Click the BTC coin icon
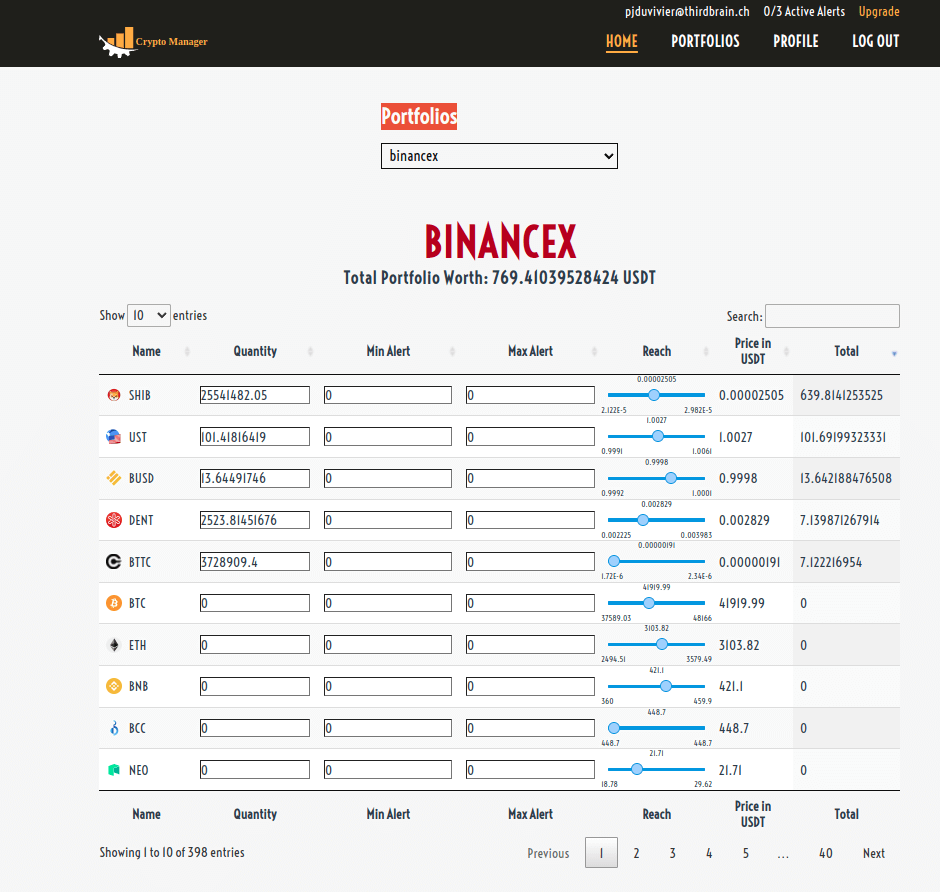 pos(114,603)
